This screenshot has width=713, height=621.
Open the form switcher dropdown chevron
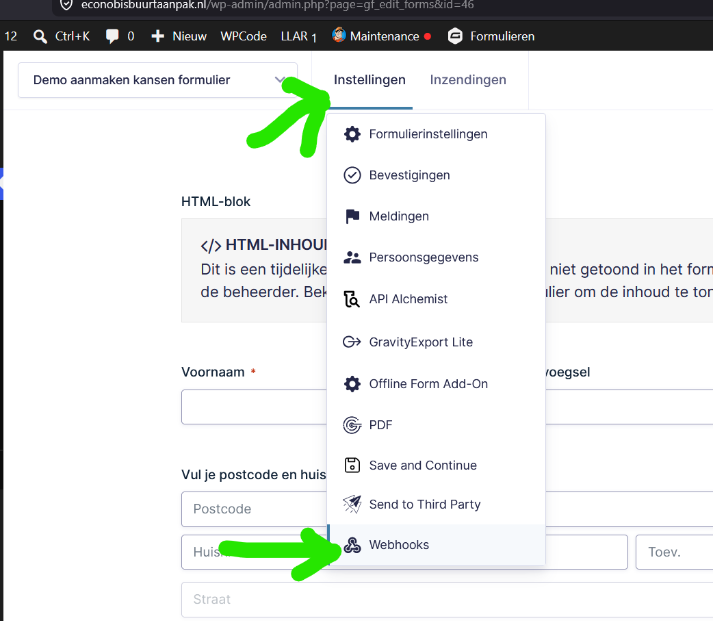click(x=280, y=80)
